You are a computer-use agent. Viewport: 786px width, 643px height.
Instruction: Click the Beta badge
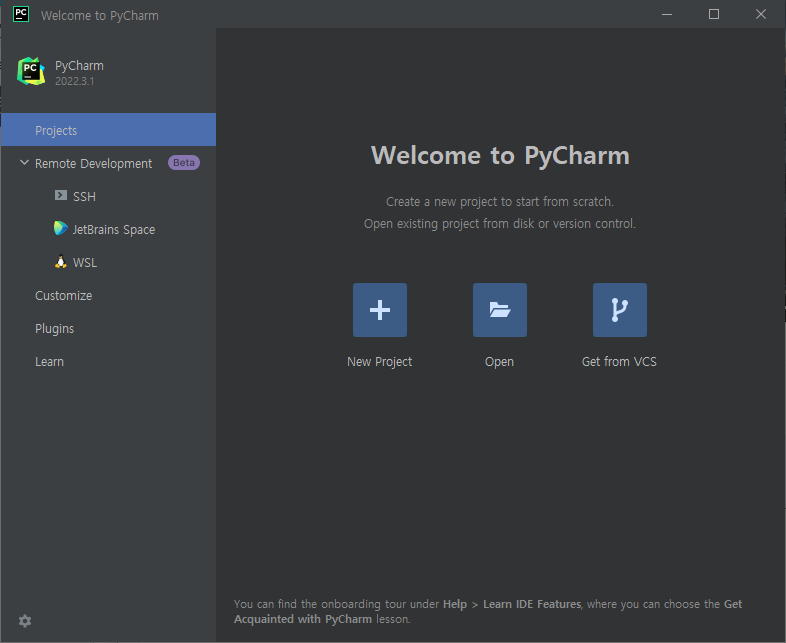[x=184, y=163]
